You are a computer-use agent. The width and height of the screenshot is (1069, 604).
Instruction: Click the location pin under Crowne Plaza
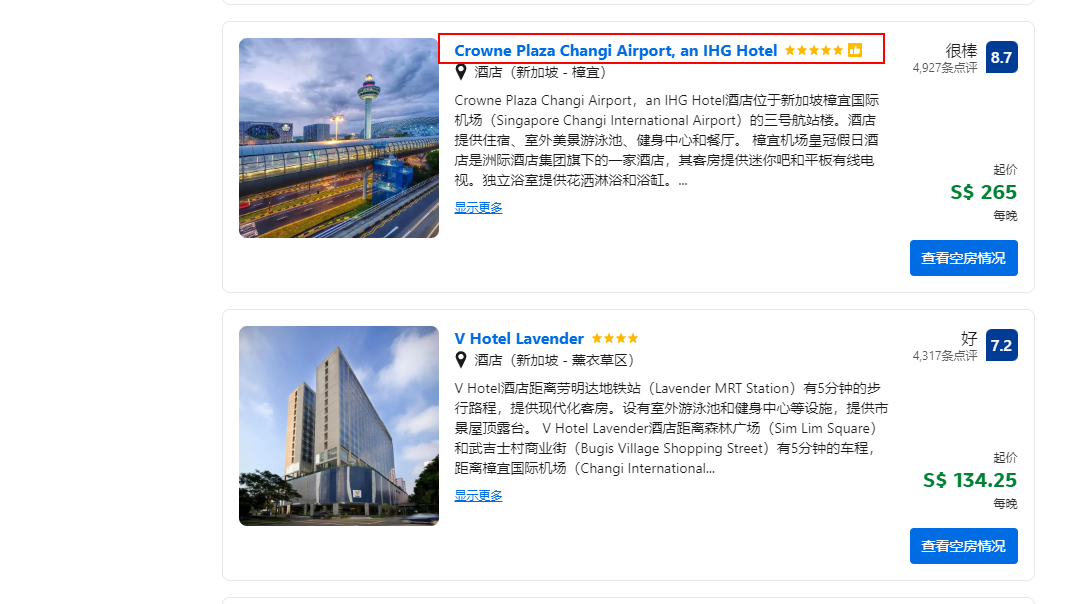click(x=461, y=72)
